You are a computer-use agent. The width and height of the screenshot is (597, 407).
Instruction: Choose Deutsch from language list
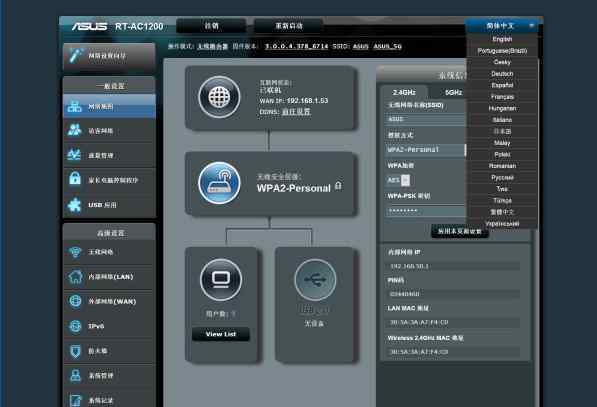point(502,74)
